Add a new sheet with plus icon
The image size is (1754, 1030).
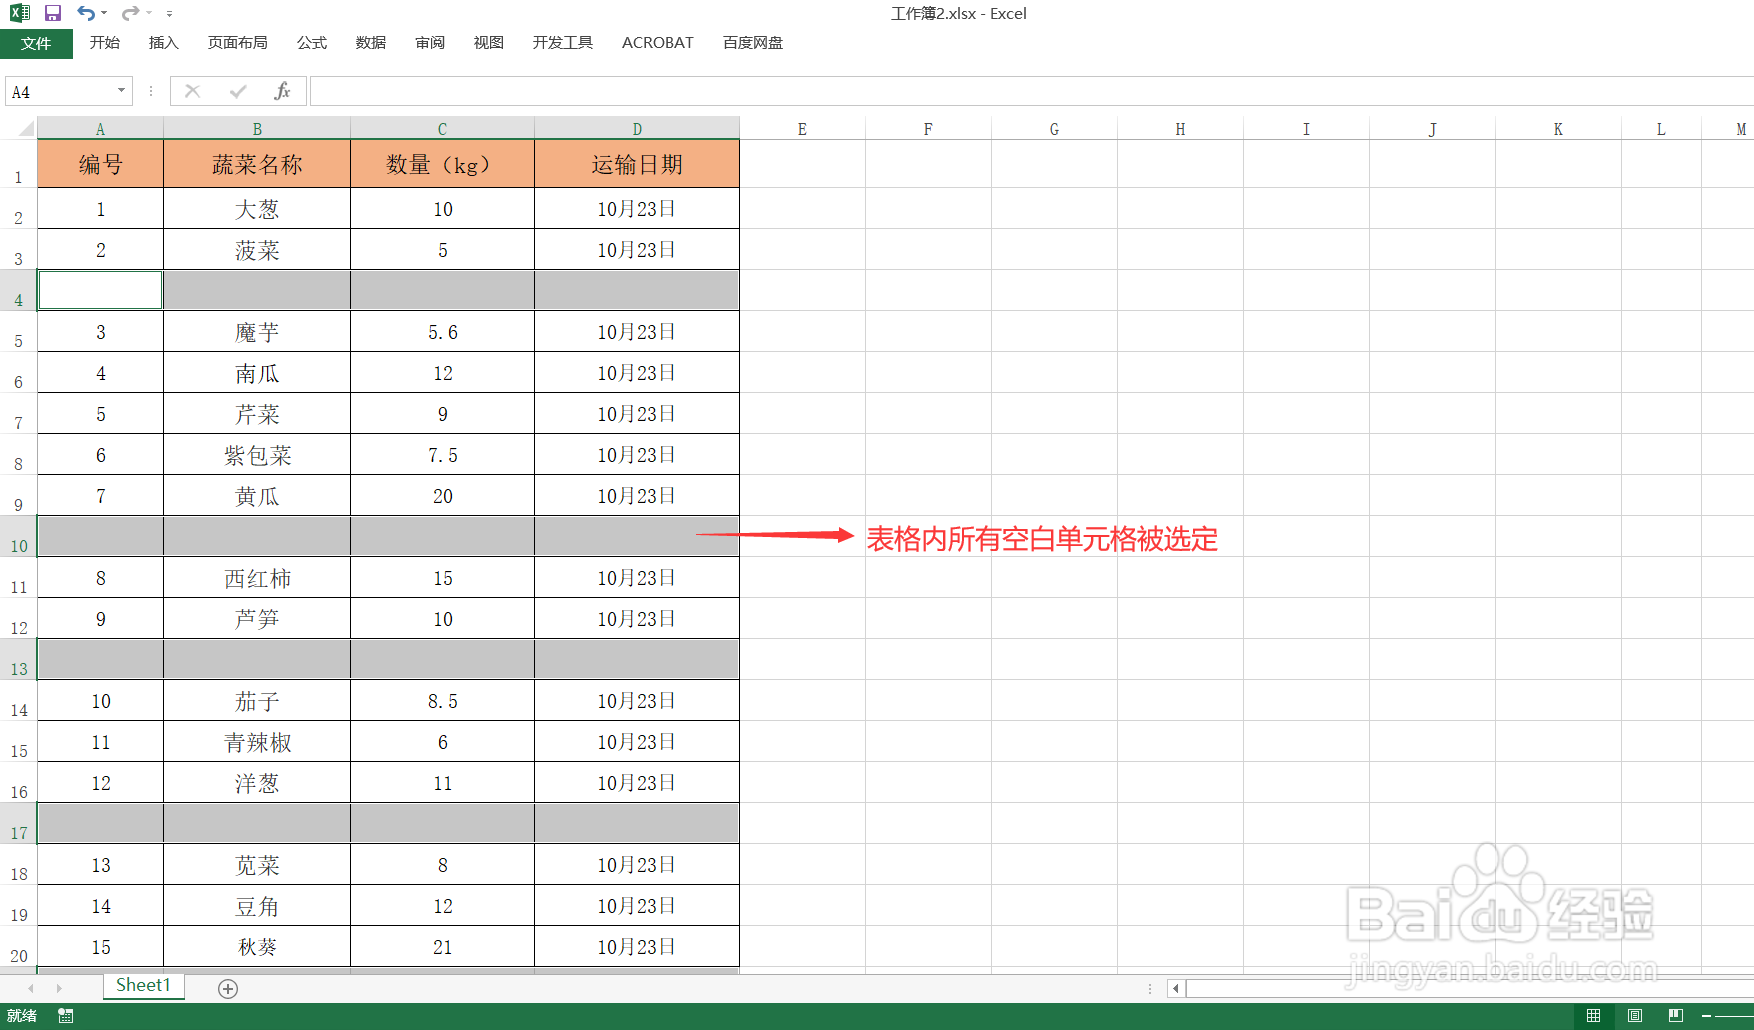[228, 989]
